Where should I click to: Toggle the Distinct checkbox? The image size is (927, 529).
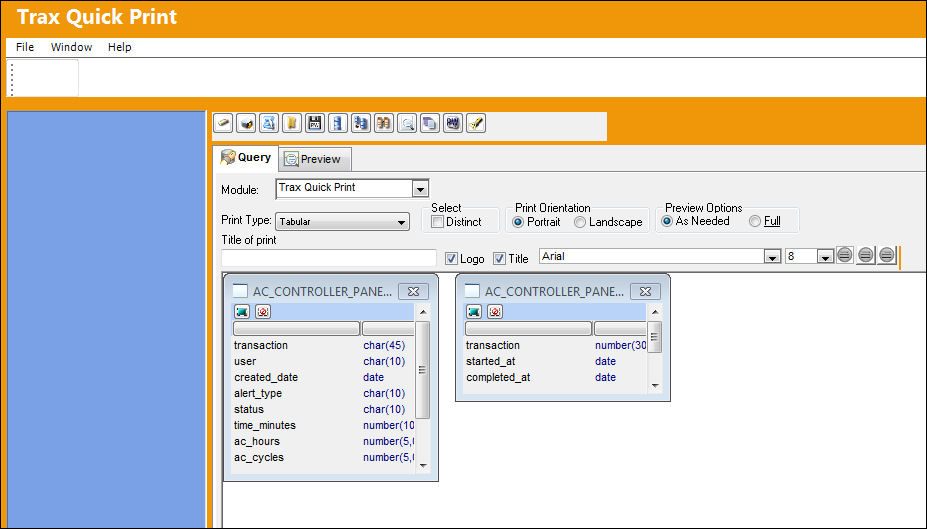tap(437, 222)
